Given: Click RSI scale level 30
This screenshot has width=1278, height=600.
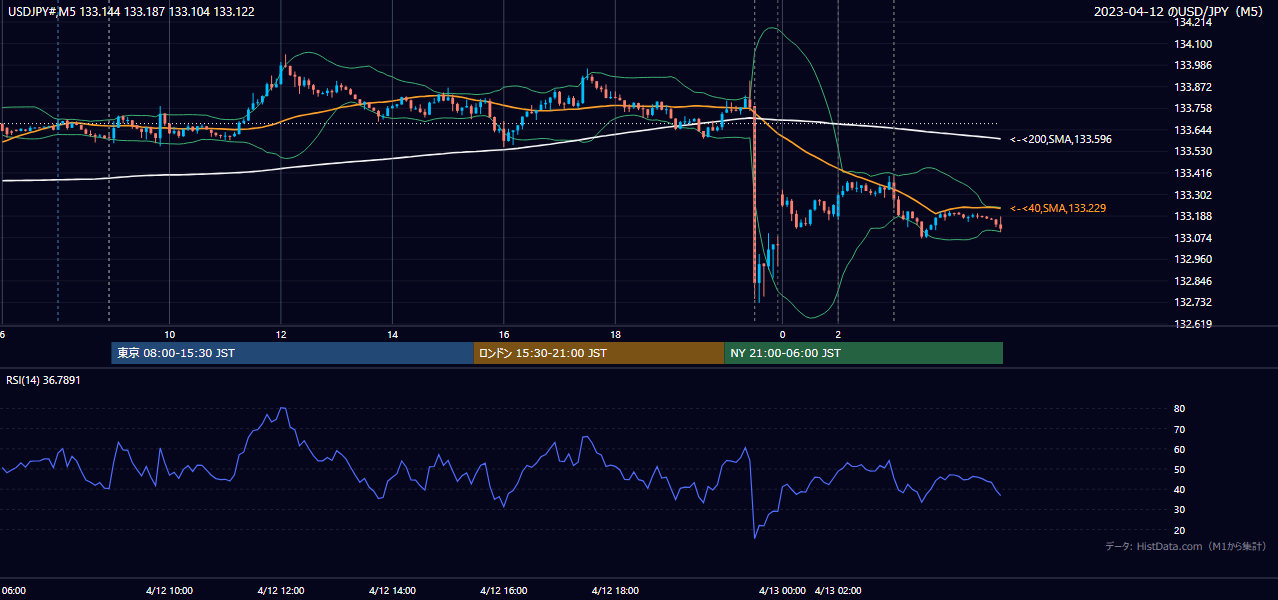Looking at the screenshot, I should pos(1180,510).
